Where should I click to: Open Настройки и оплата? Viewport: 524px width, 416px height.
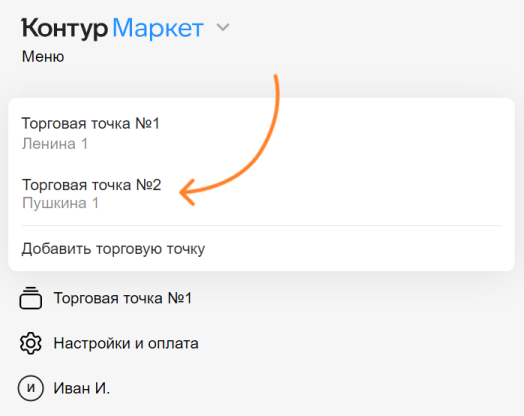tap(126, 343)
